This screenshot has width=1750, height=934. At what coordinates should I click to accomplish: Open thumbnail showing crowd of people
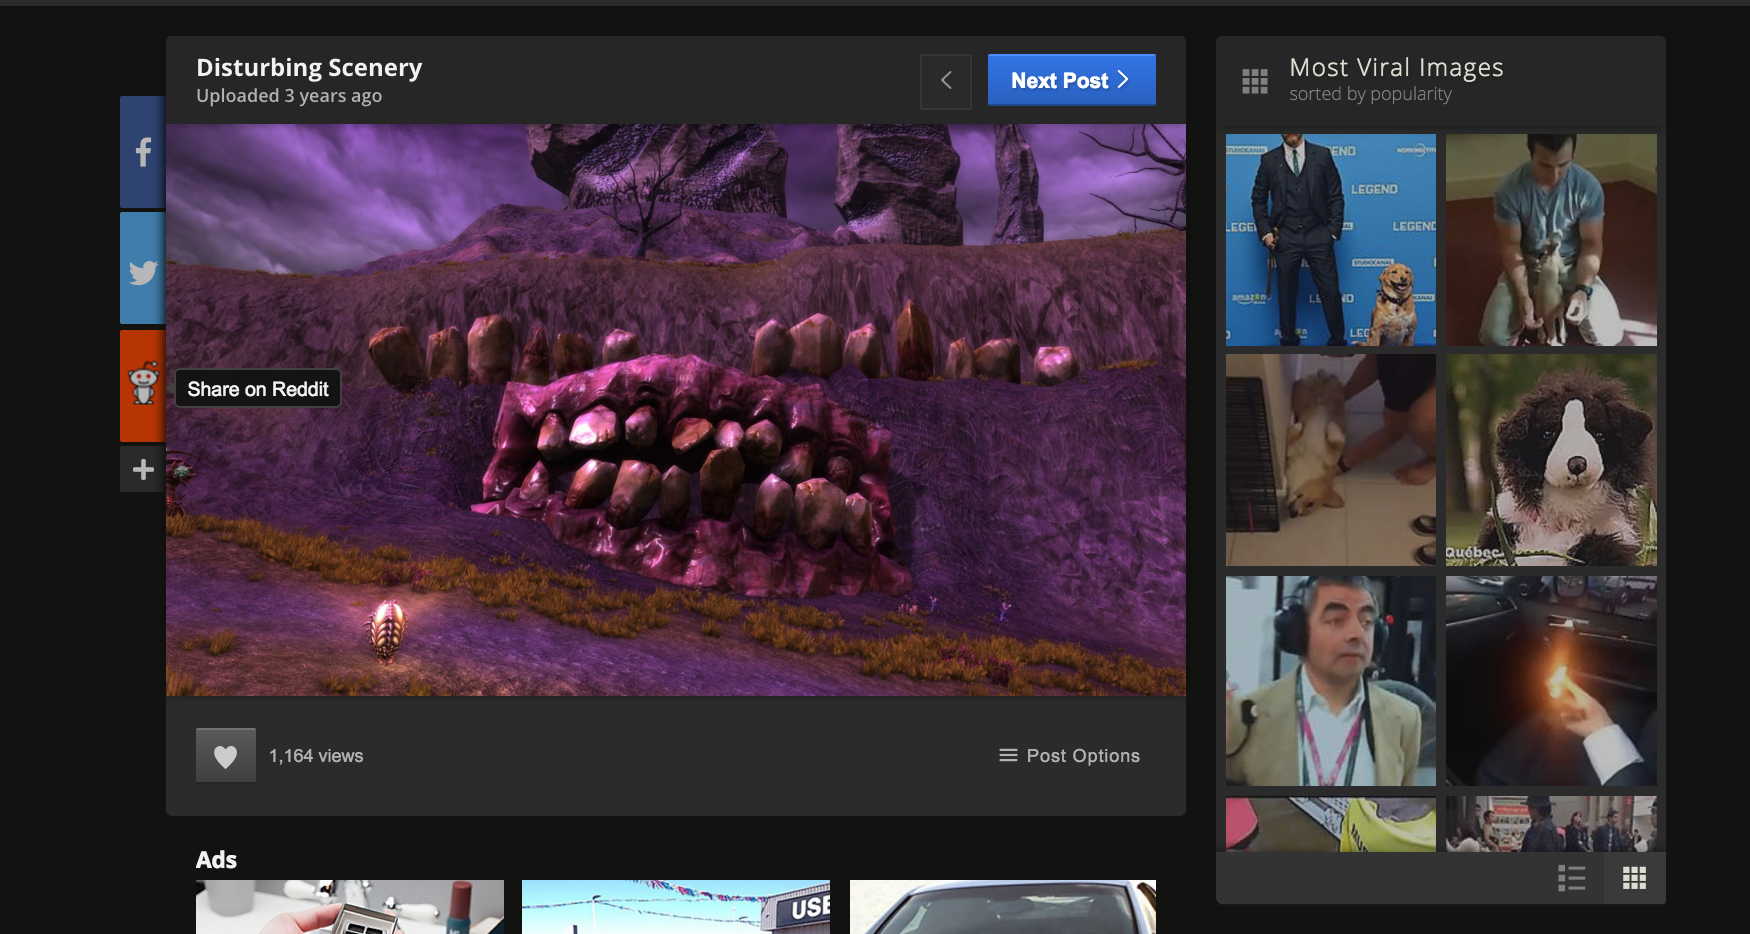coord(1551,824)
